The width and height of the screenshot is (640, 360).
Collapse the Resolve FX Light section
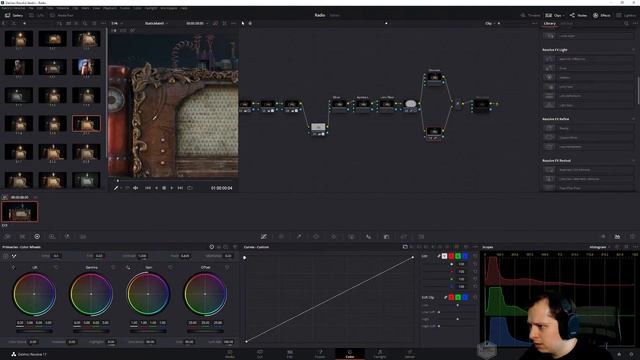[x=633, y=50]
